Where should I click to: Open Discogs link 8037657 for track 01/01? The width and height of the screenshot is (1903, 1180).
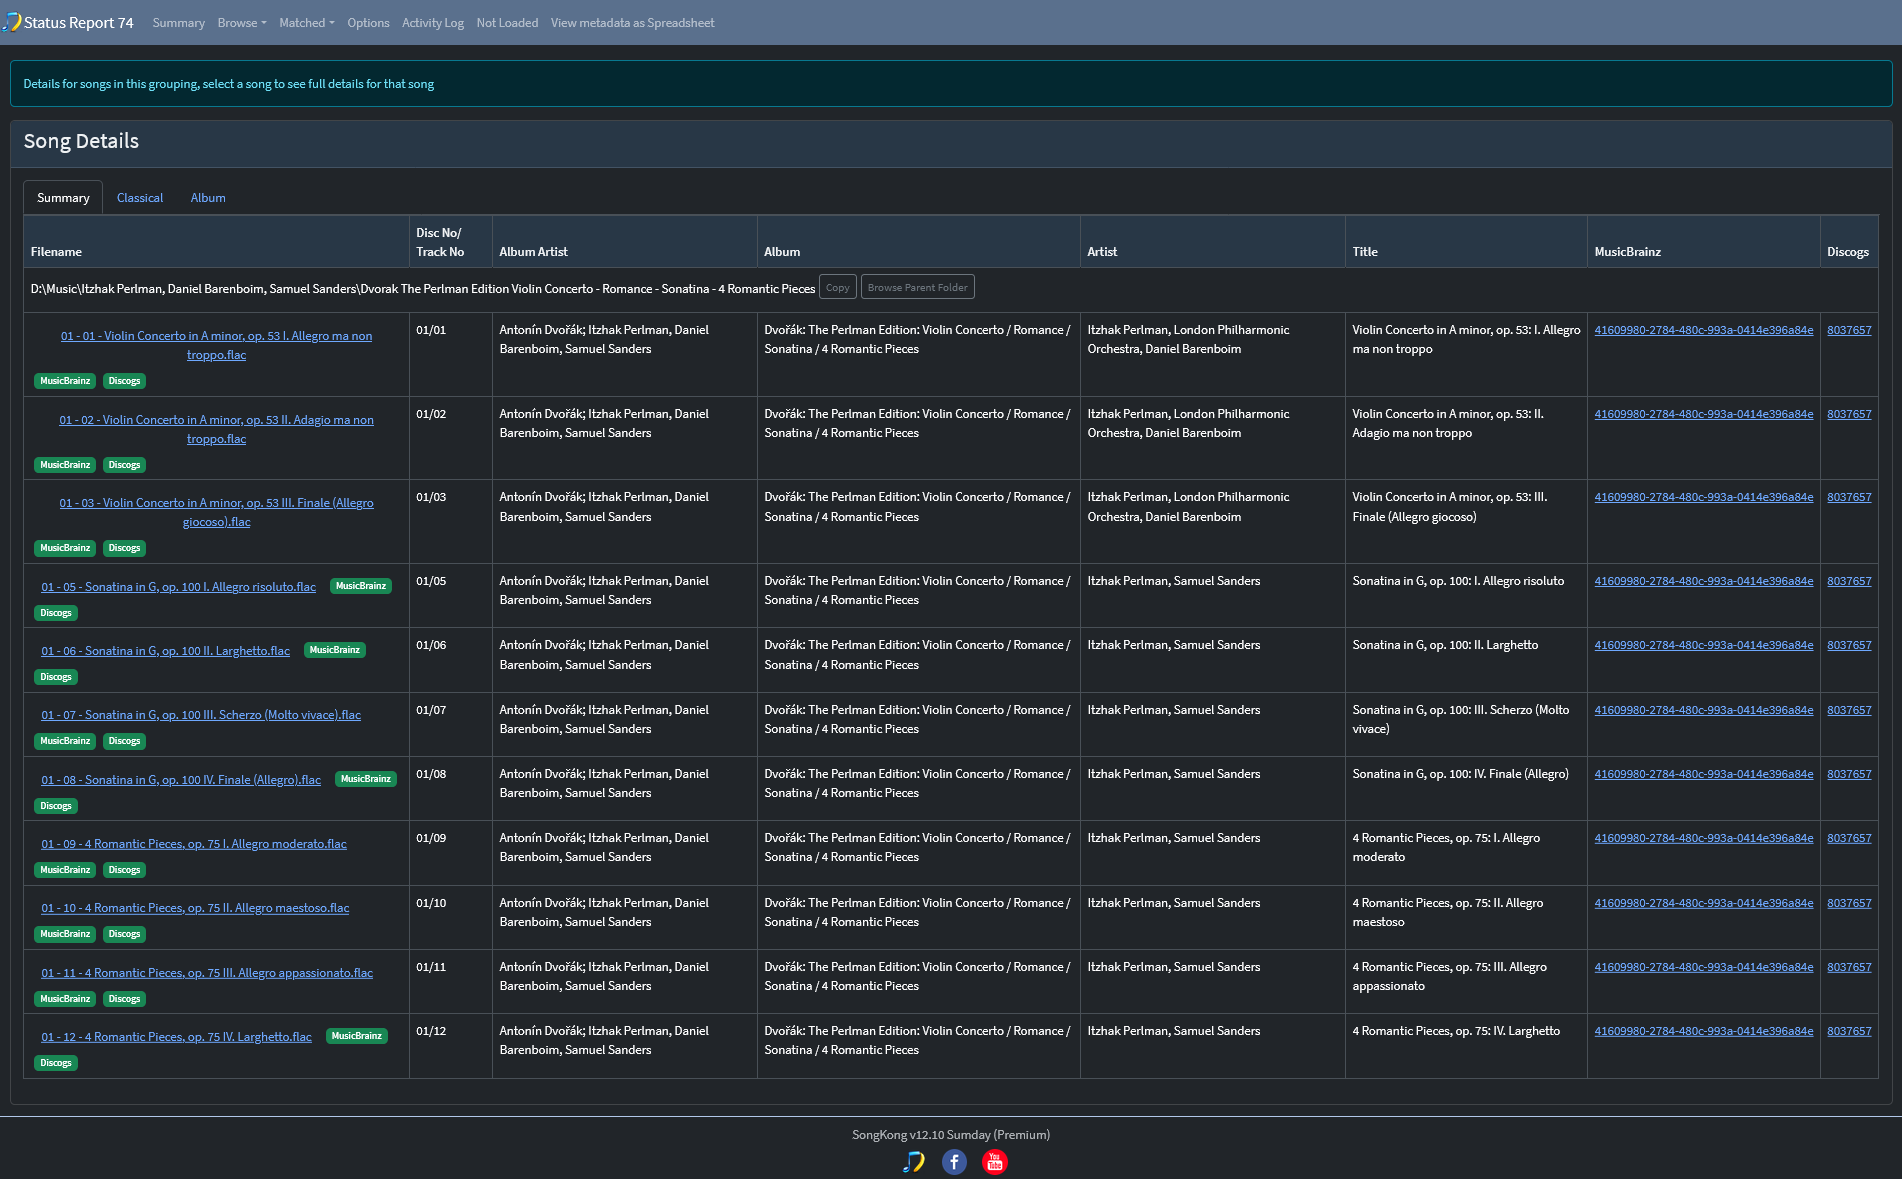[1849, 330]
